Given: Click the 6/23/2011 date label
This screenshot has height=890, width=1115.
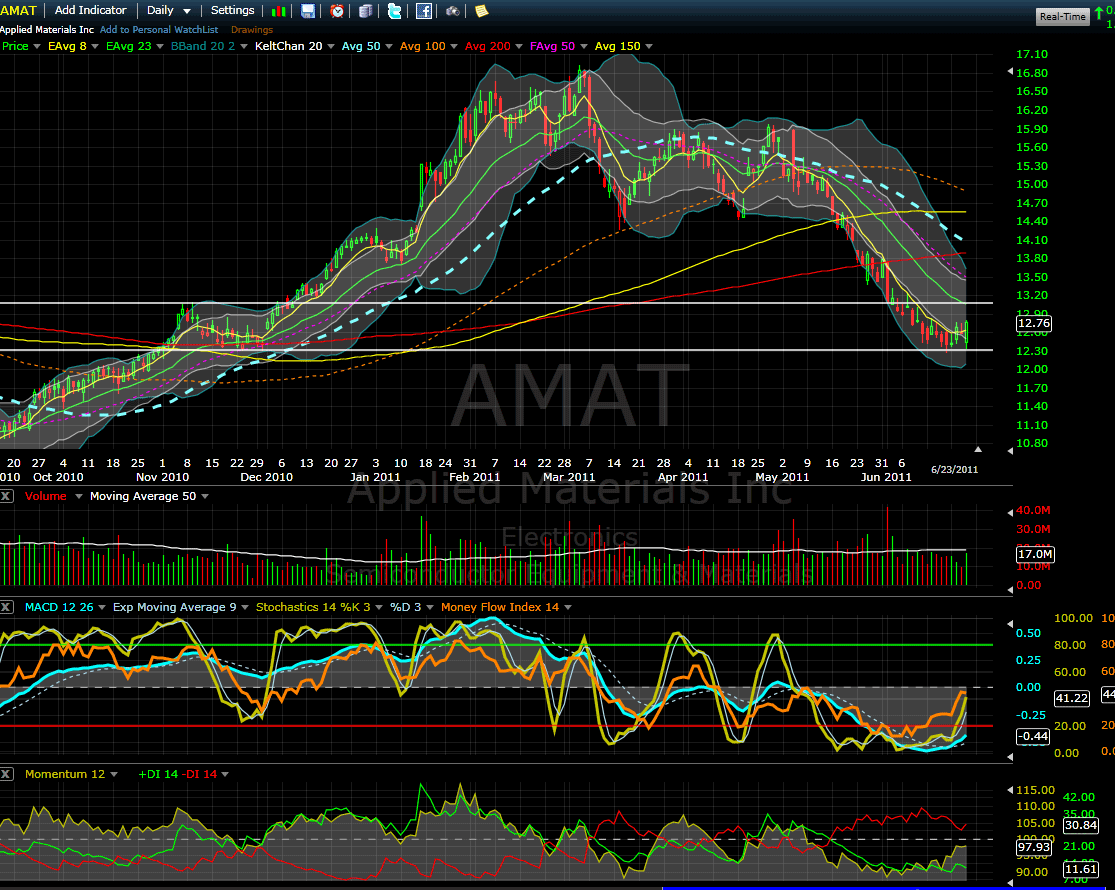Looking at the screenshot, I should pyautogui.click(x=954, y=470).
